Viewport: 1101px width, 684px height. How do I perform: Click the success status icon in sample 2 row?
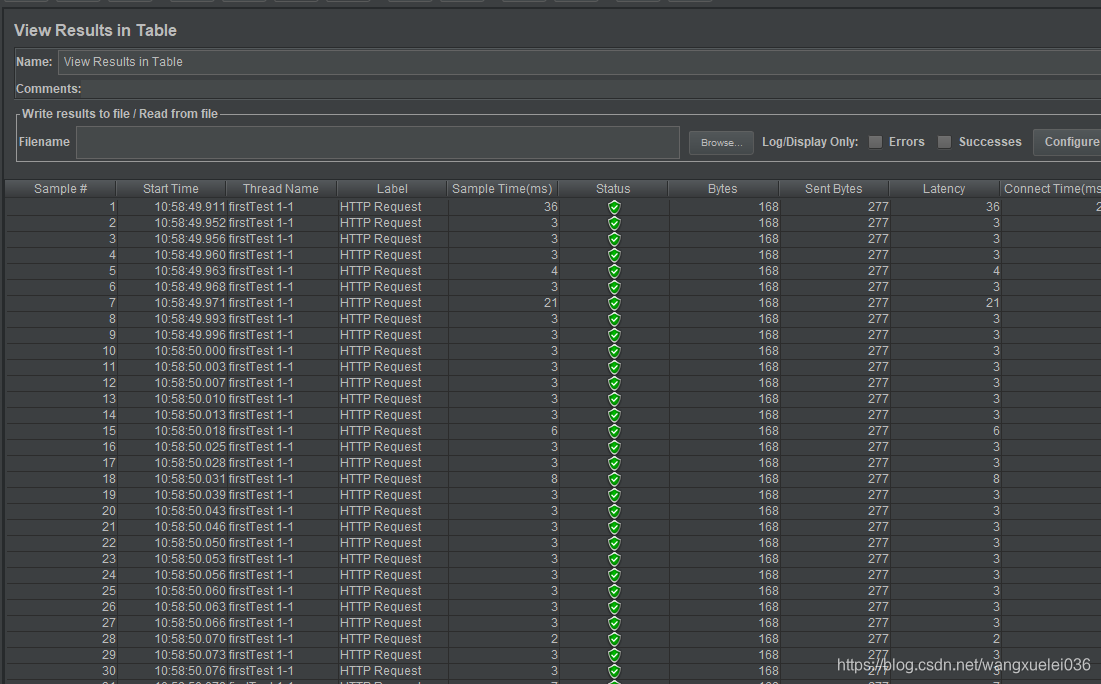pyautogui.click(x=614, y=223)
